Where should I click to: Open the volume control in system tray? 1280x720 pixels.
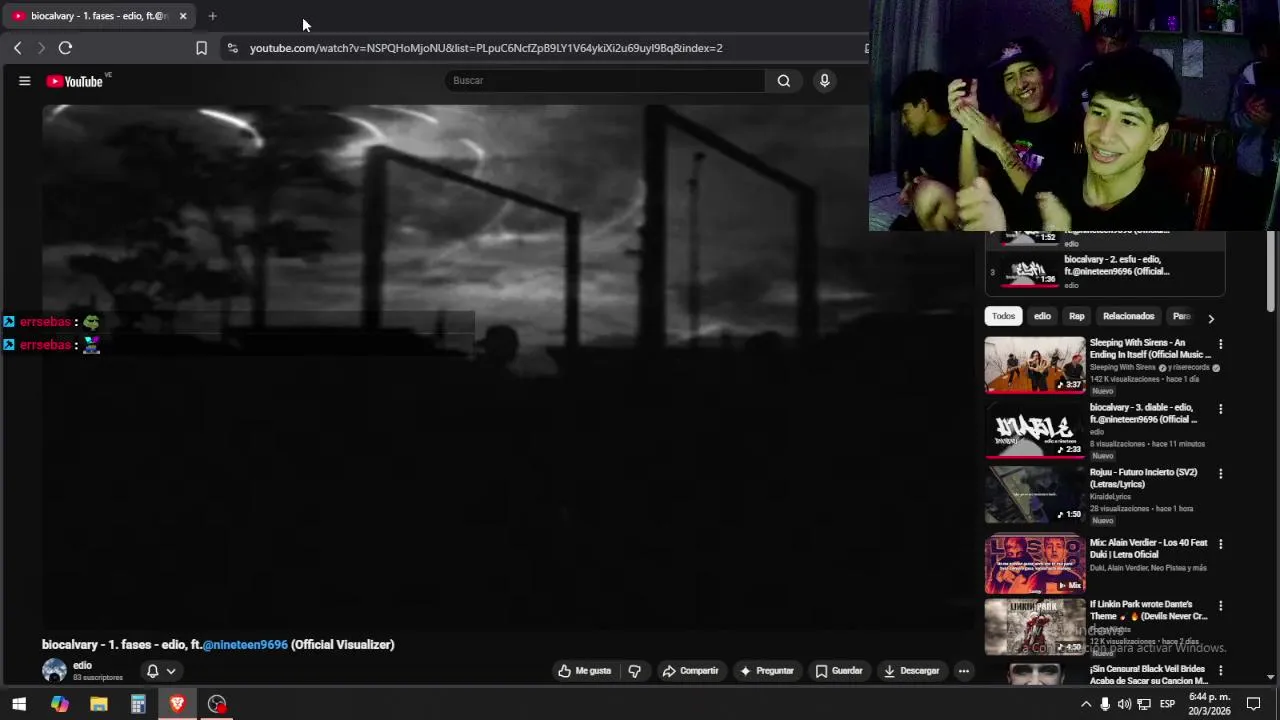click(x=1124, y=704)
